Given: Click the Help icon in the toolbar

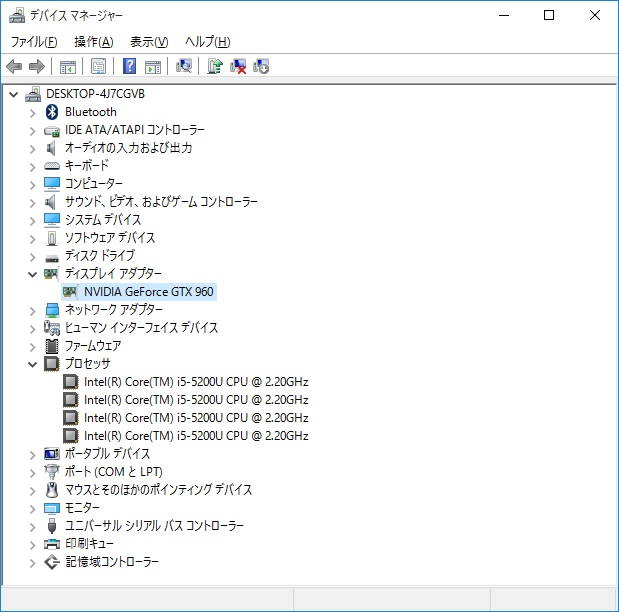Looking at the screenshot, I should pos(129,67).
